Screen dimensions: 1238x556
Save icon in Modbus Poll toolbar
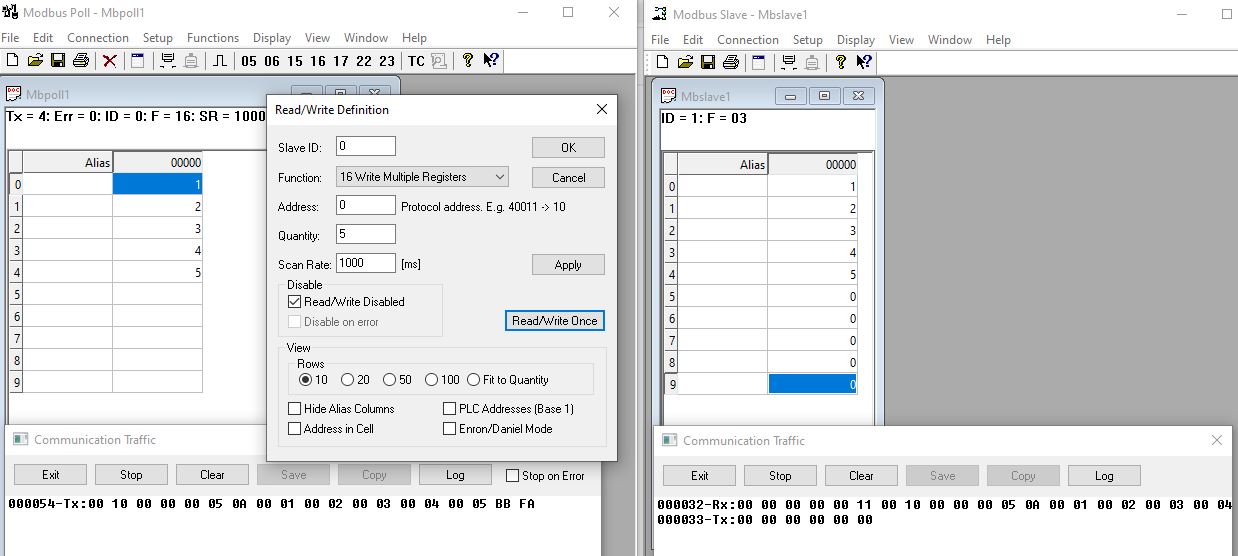58,61
